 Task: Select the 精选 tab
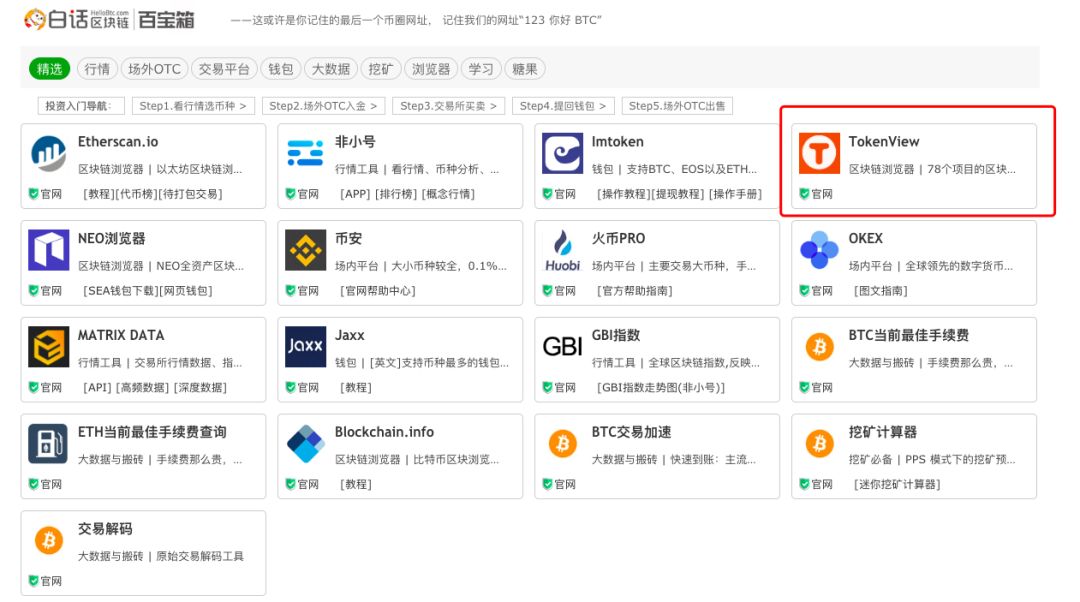pyautogui.click(x=50, y=69)
